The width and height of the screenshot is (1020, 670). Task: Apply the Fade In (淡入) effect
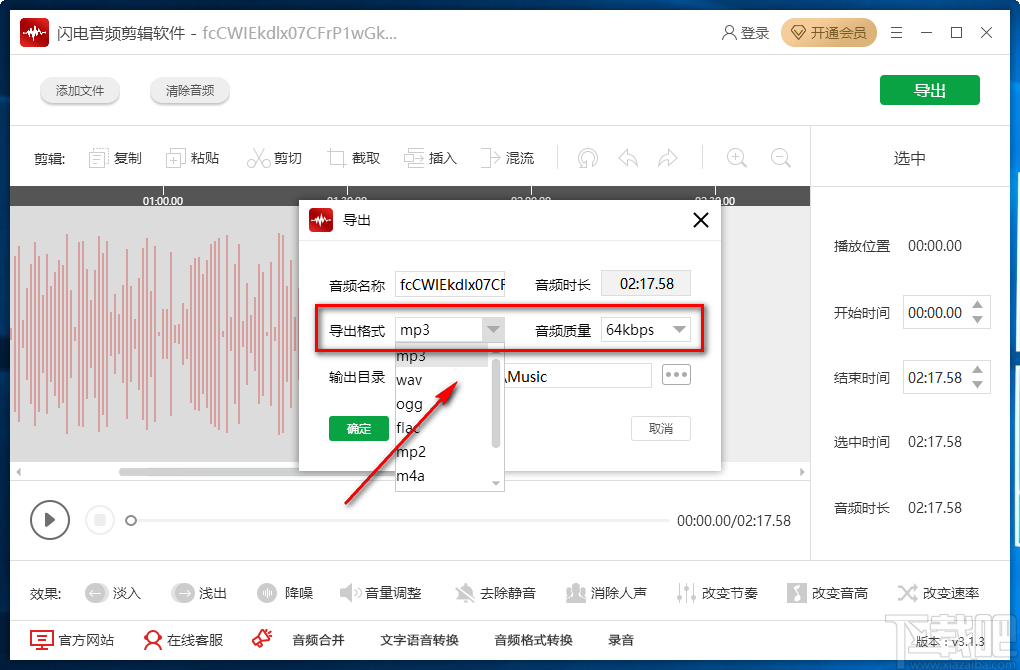[113, 593]
